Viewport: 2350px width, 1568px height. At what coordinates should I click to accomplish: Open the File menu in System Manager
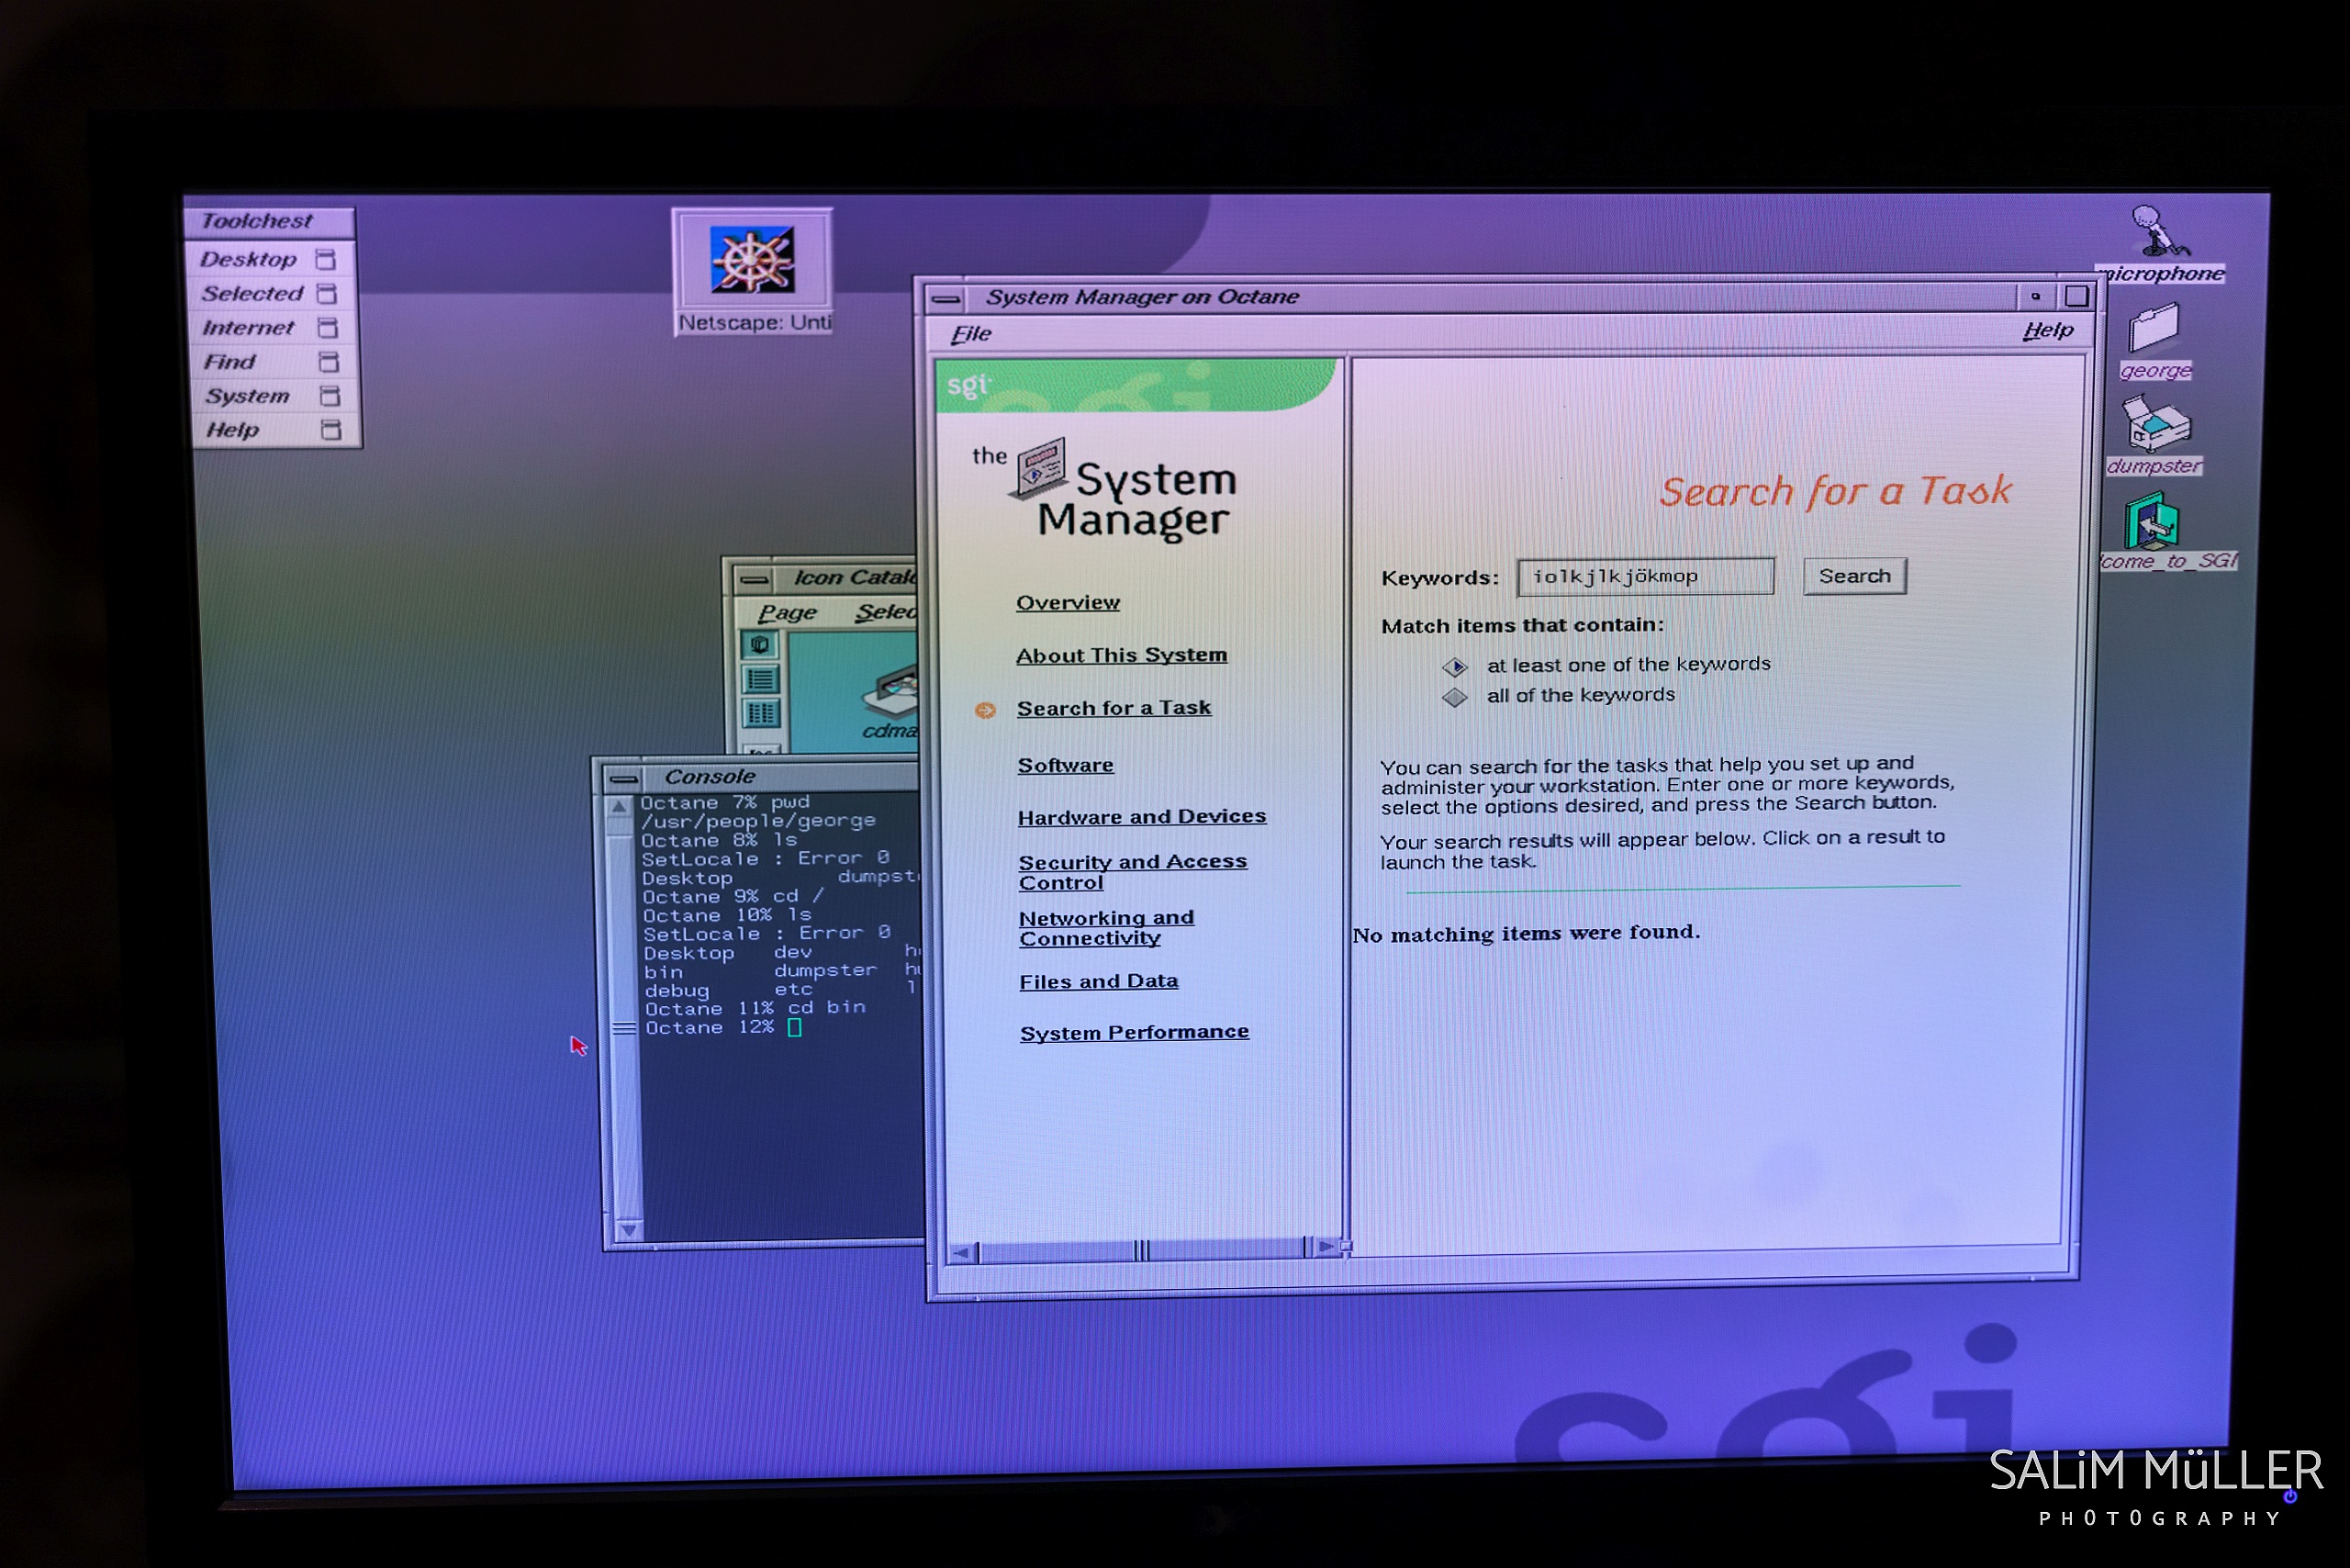tap(970, 334)
